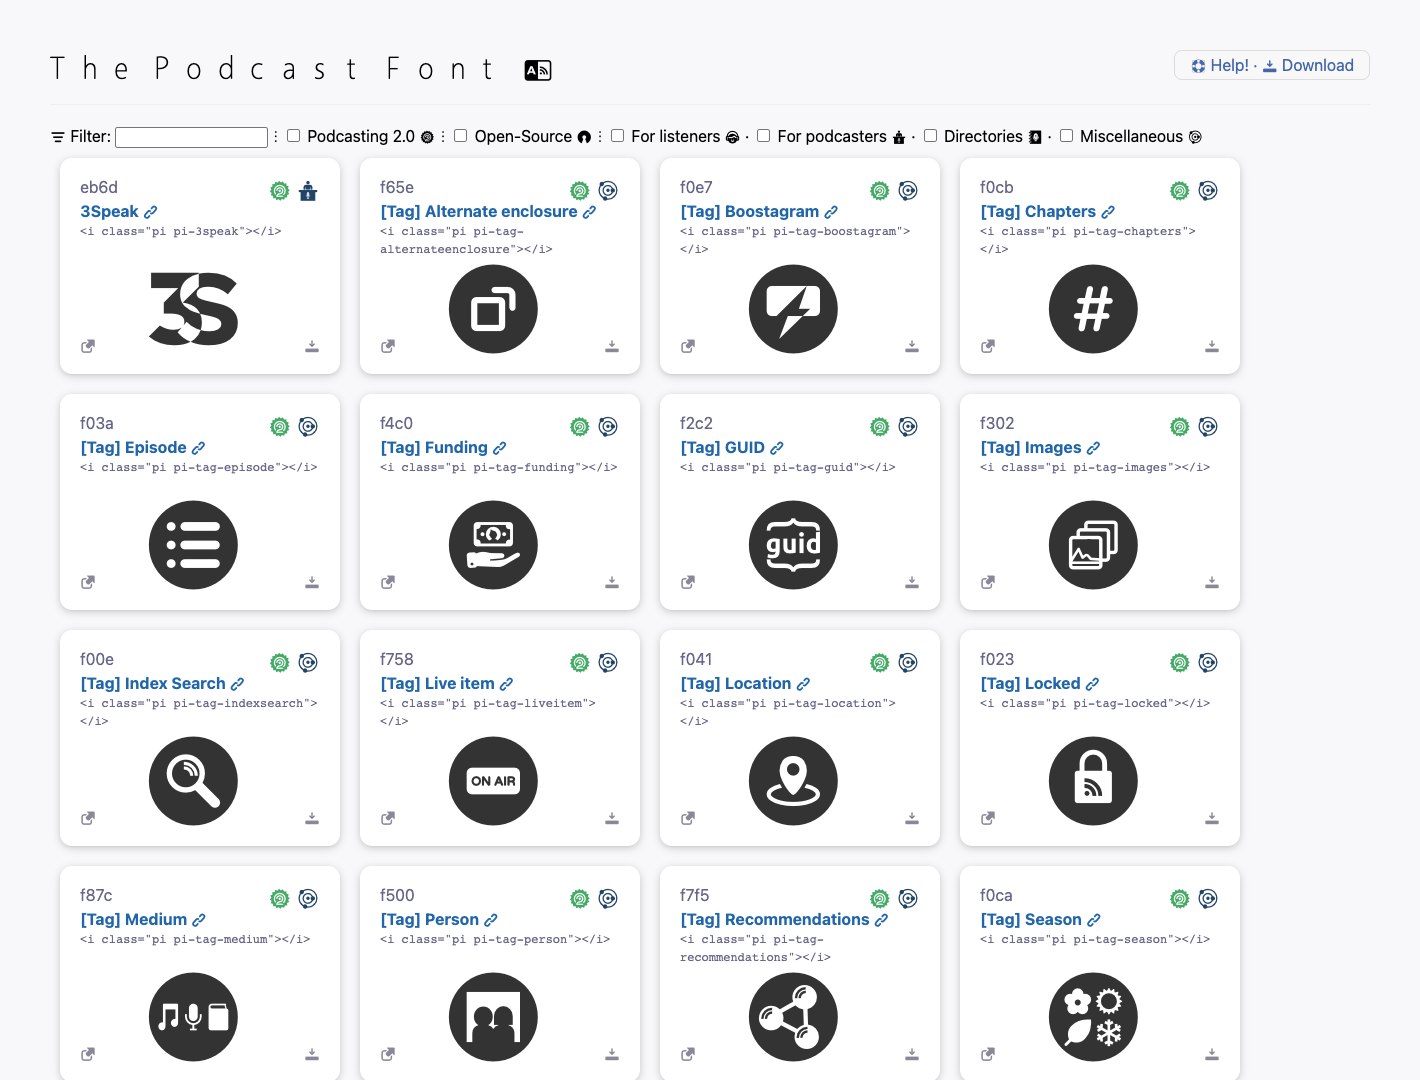Viewport: 1420px width, 1080px height.
Task: Click the Location map pin icon
Action: (793, 781)
